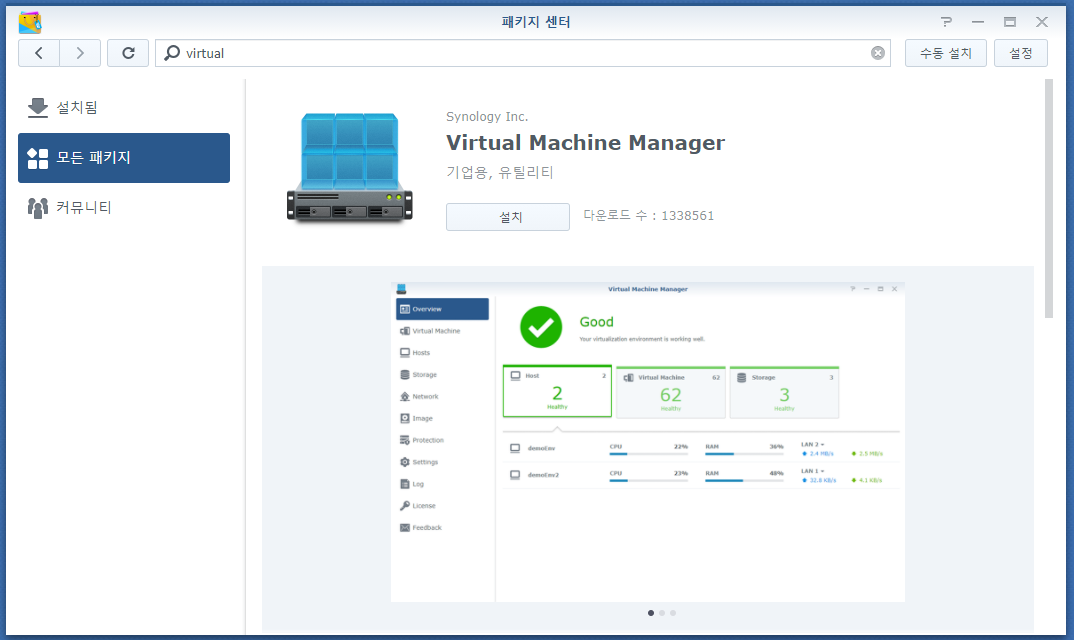
Task: Show the first preview slide dot
Action: (651, 613)
